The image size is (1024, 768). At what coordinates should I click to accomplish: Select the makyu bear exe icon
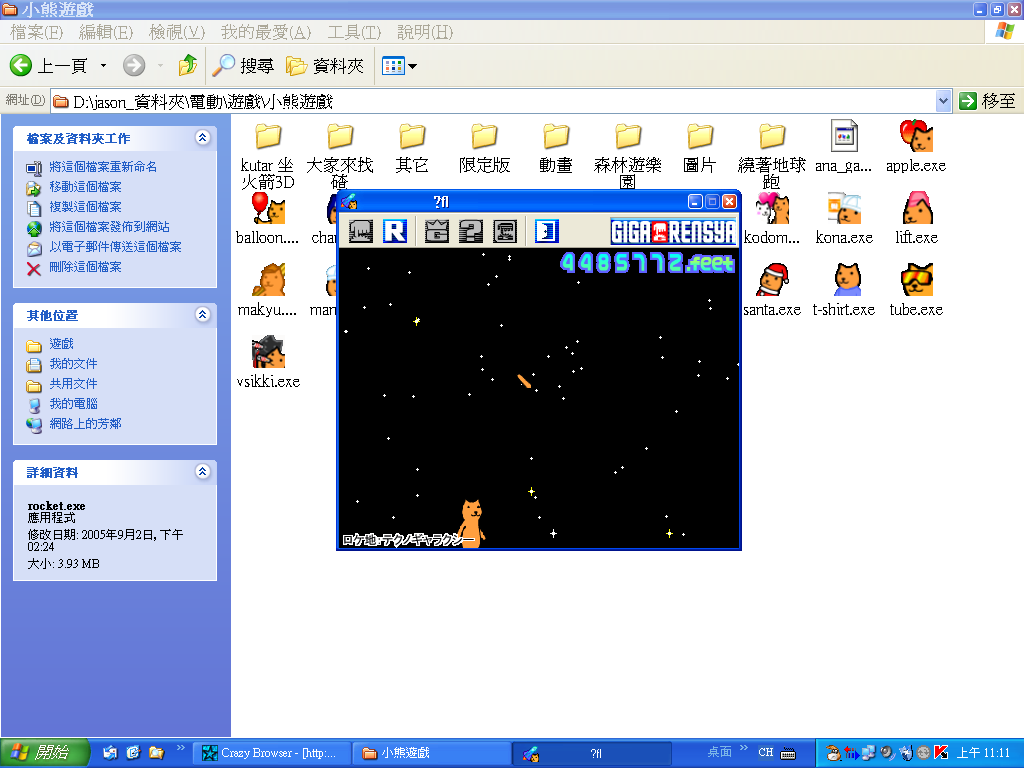pos(268,280)
